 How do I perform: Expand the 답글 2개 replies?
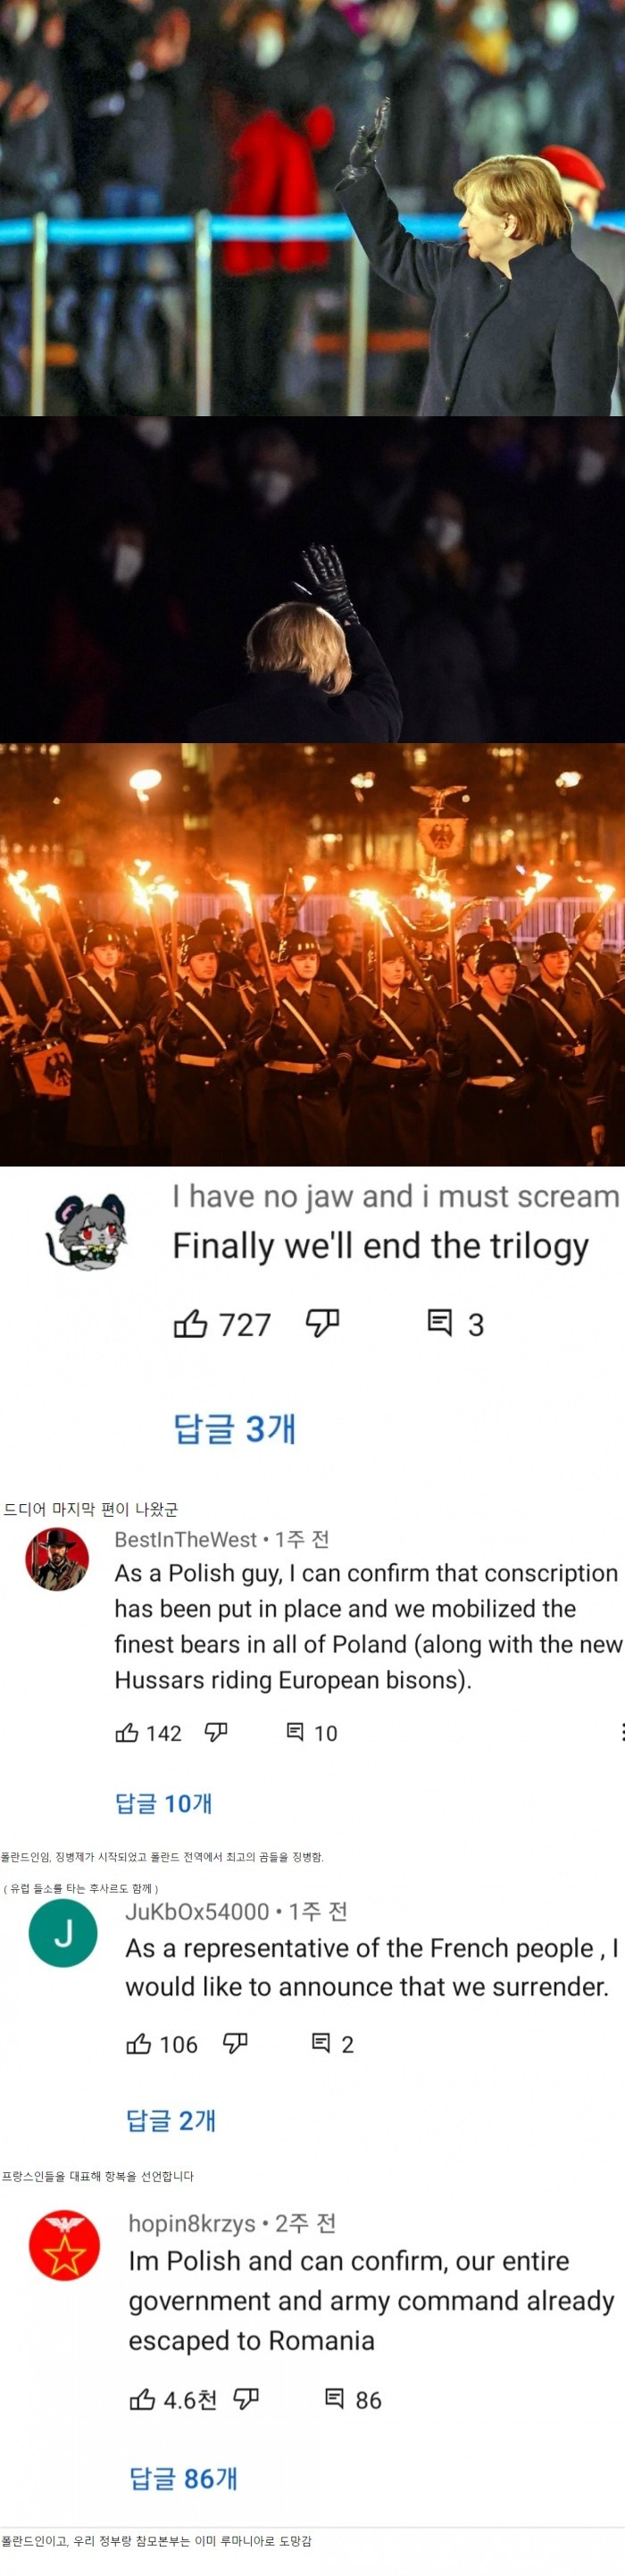(171, 2120)
